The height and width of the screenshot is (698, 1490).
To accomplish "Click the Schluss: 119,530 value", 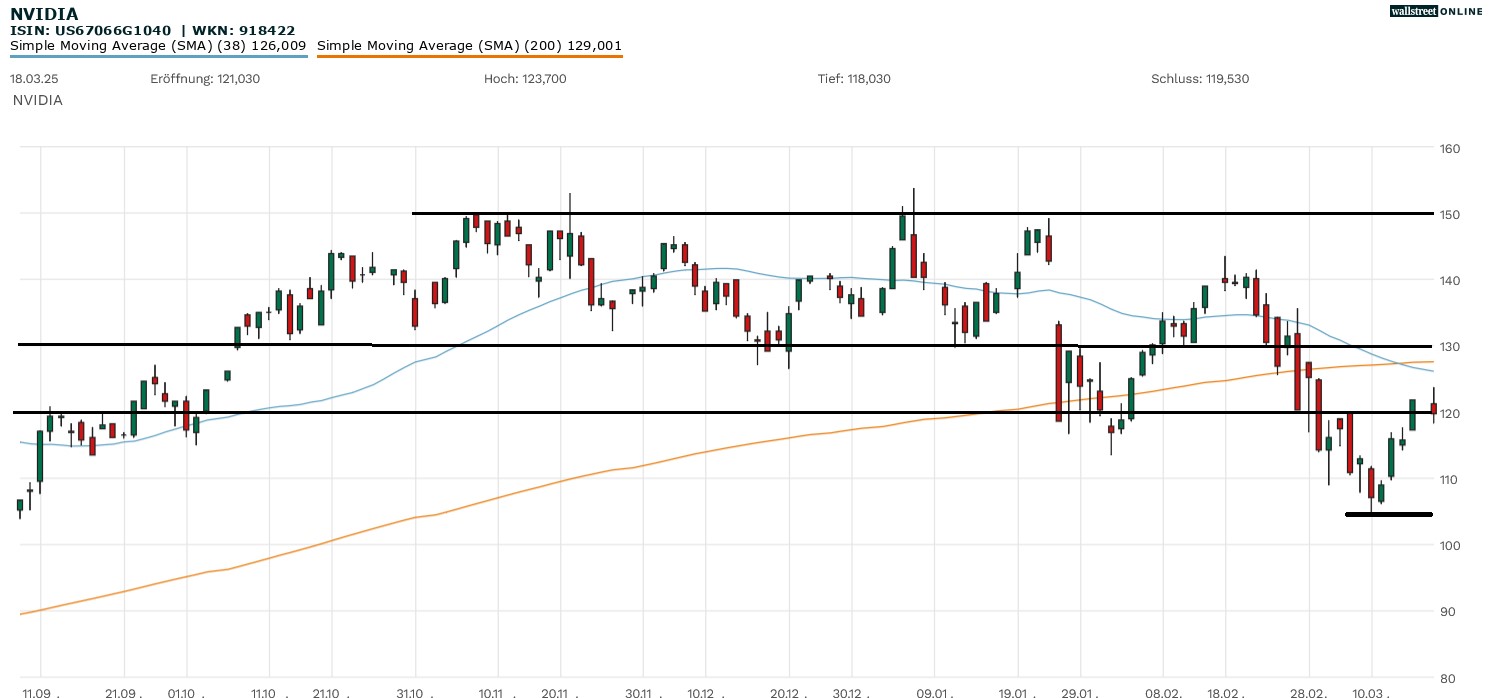I will (x=1200, y=78).
